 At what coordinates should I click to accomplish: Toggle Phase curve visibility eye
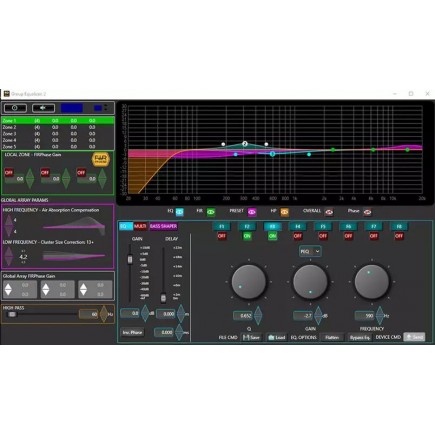[367, 212]
